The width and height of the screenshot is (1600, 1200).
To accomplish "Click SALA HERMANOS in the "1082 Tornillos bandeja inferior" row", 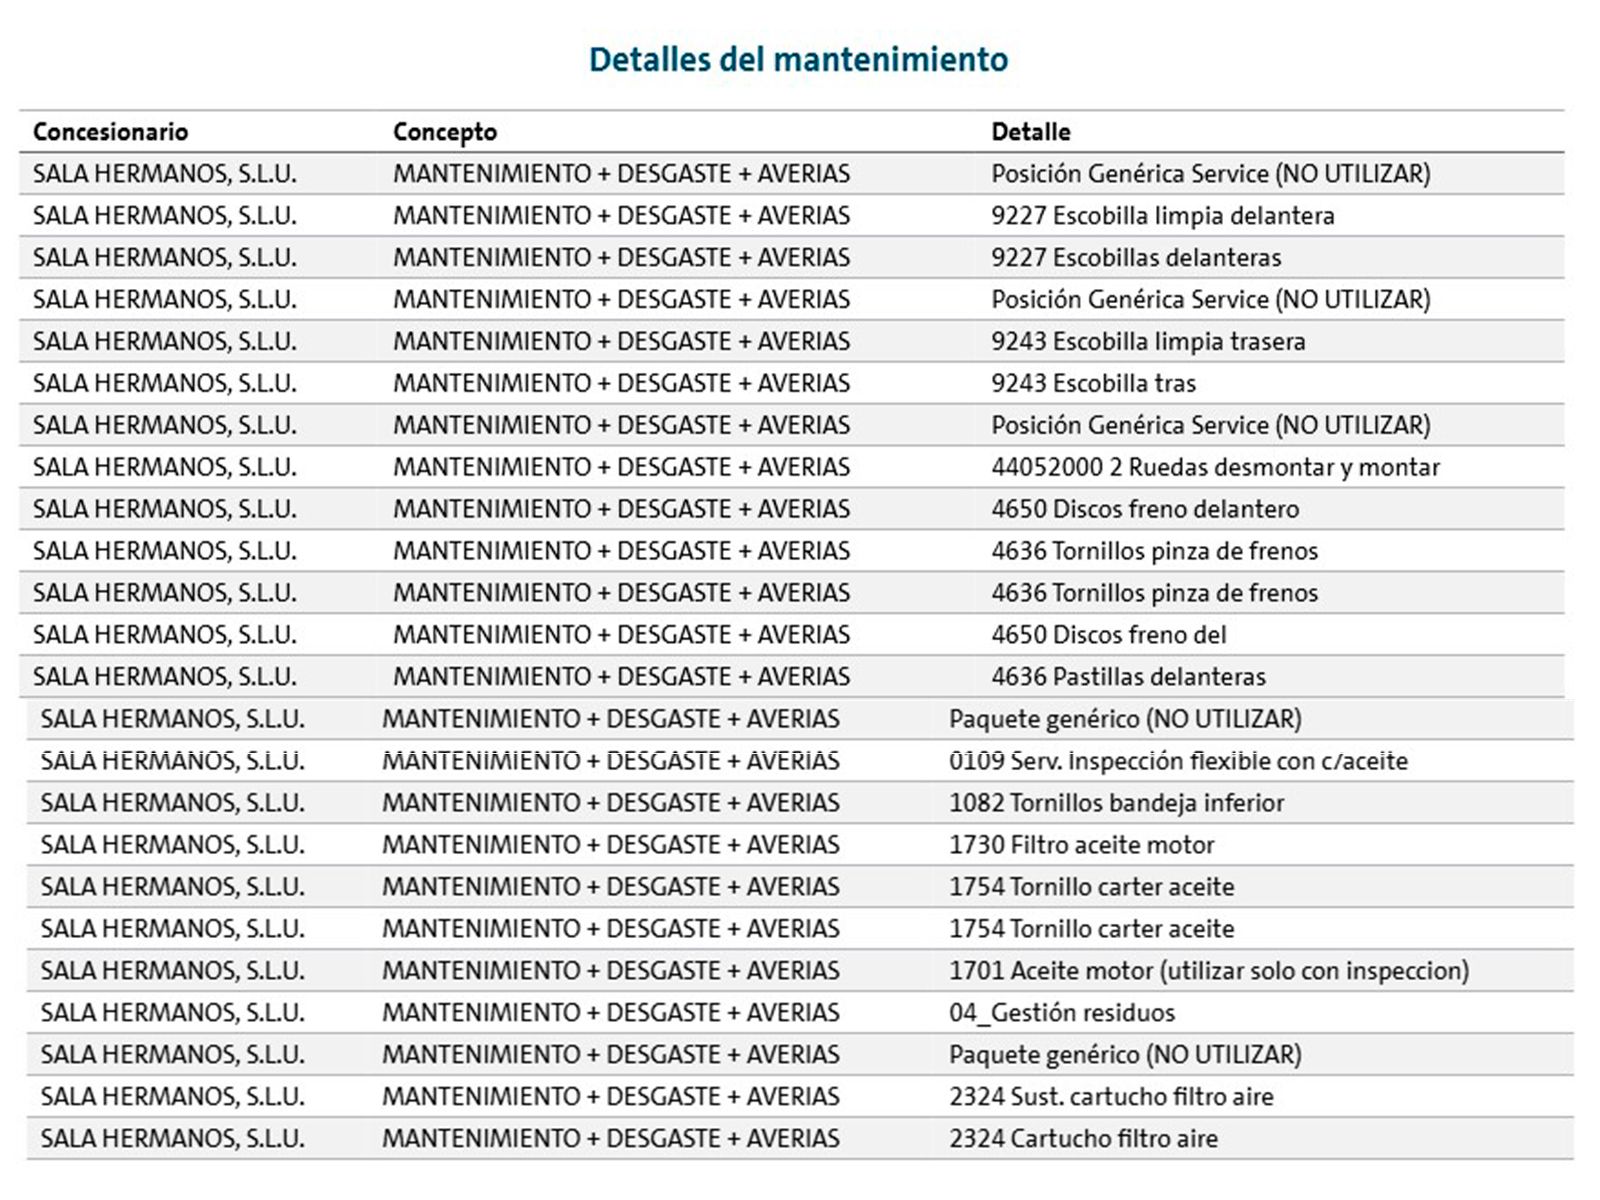I will coord(173,804).
